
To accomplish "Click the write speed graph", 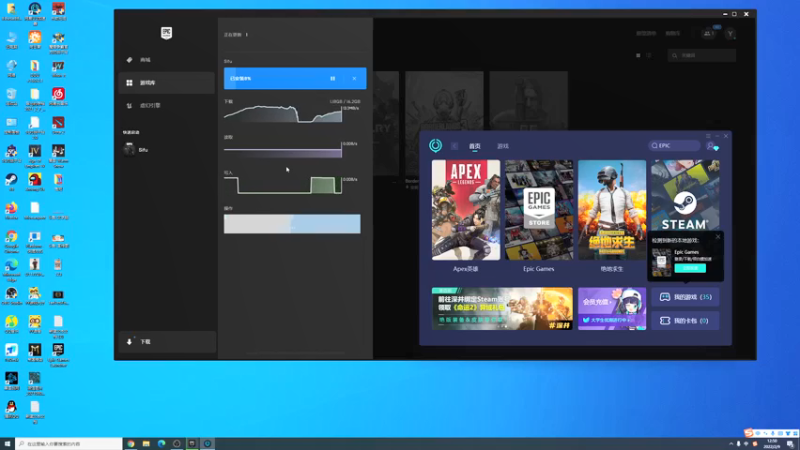I will (x=283, y=185).
